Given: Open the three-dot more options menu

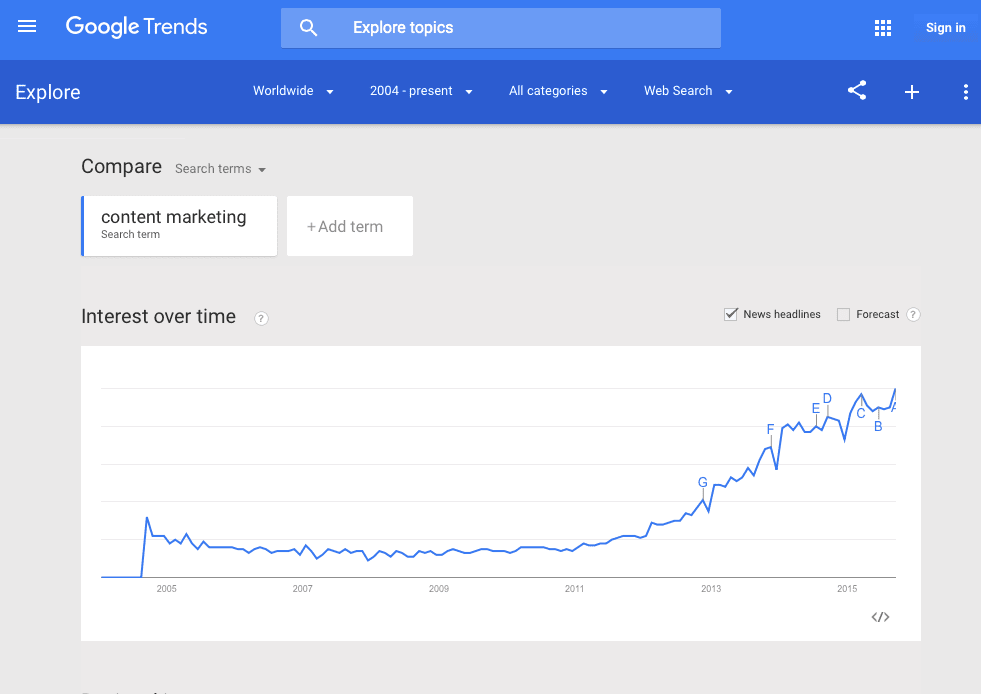Looking at the screenshot, I should click(966, 92).
